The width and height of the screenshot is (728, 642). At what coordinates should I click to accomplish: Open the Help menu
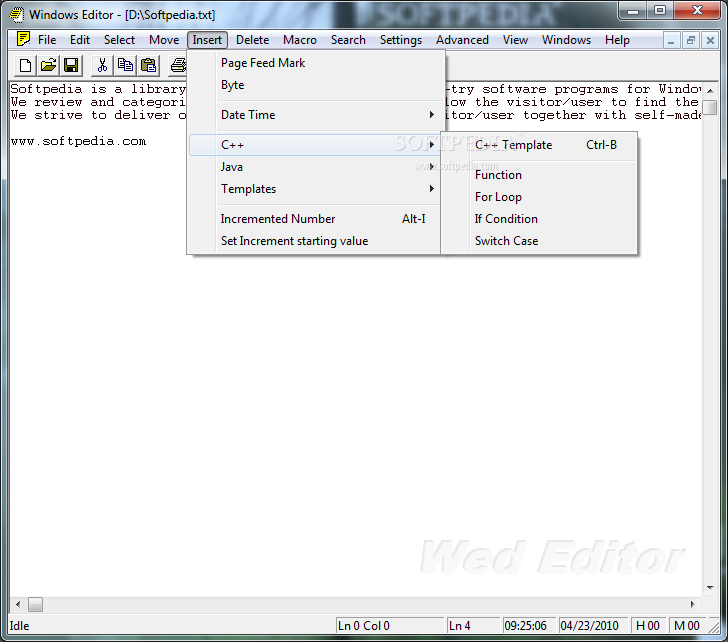[x=617, y=40]
